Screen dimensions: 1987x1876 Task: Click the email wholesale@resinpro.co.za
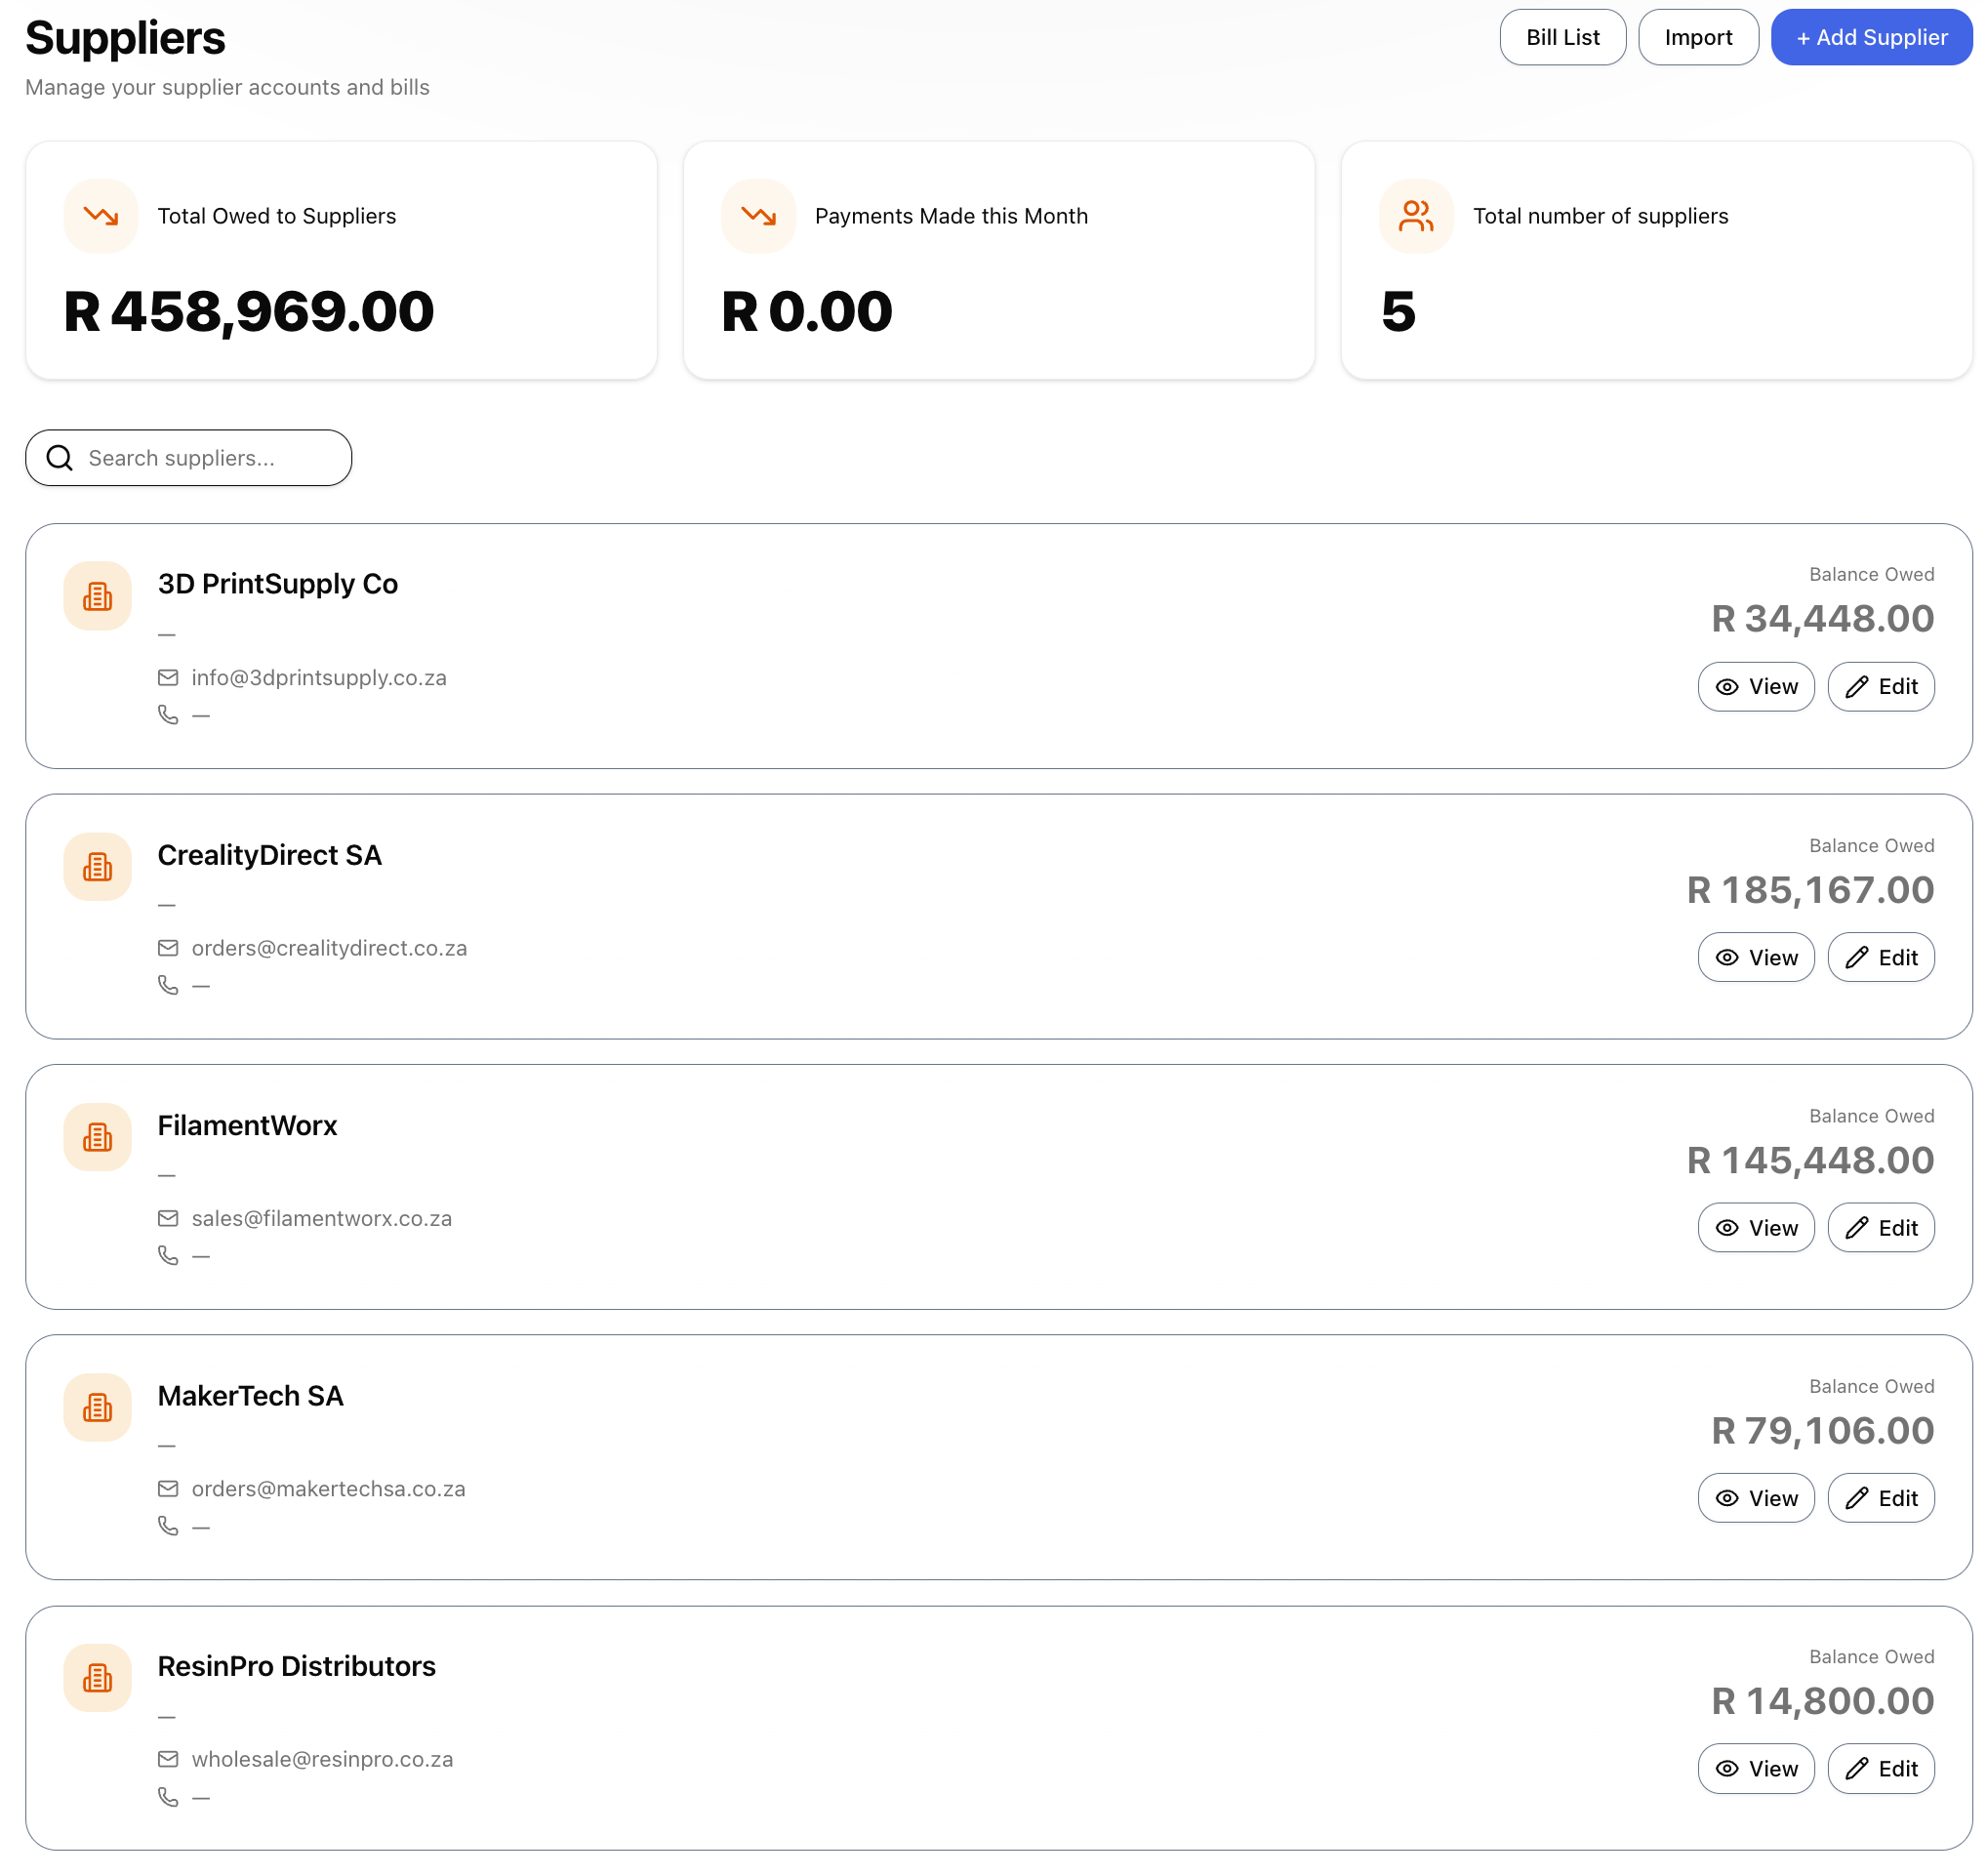click(322, 1759)
